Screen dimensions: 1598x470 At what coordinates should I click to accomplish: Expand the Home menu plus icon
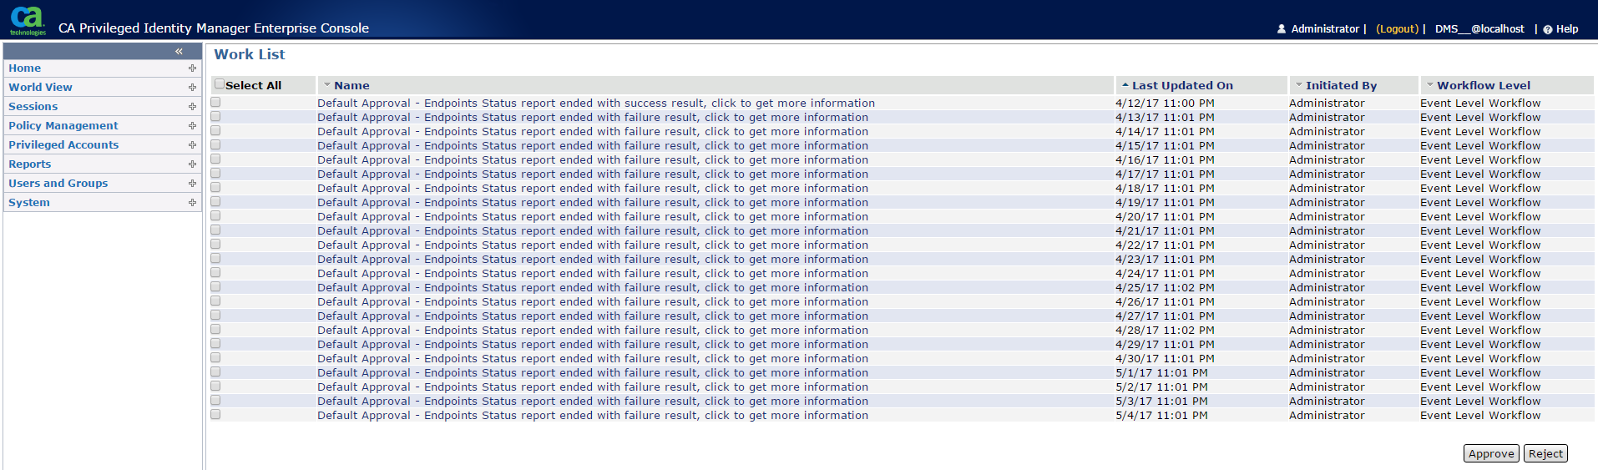pos(192,68)
